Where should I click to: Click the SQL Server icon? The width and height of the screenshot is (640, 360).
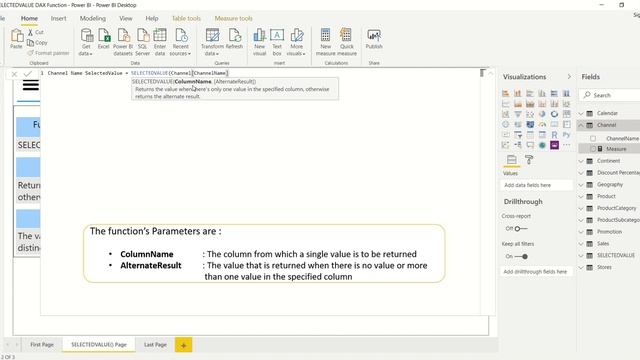(x=143, y=36)
